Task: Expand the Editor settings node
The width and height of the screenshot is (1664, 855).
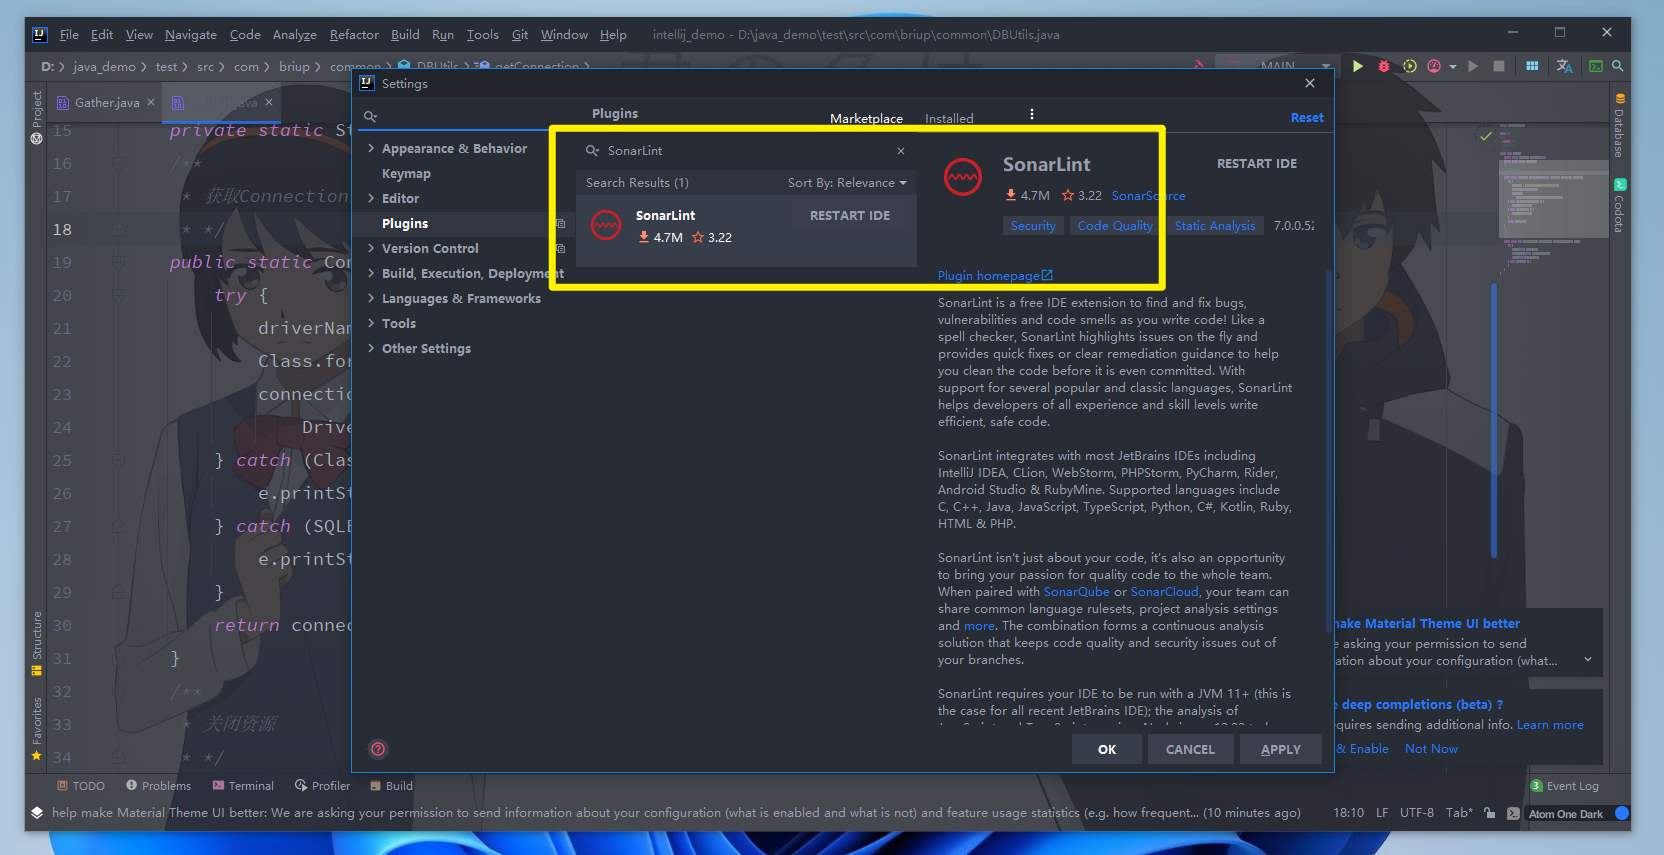Action: [372, 198]
